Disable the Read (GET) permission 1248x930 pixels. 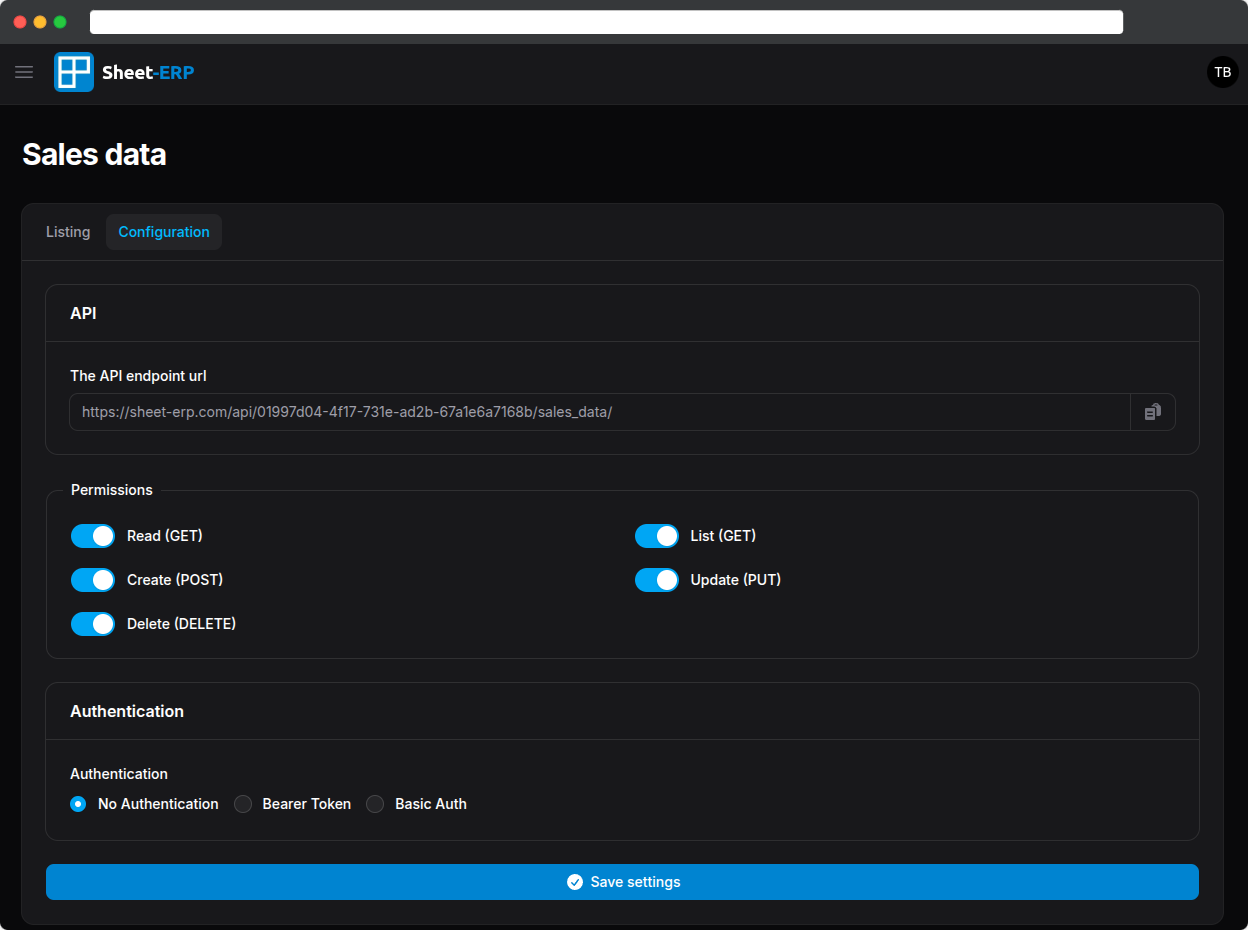pyautogui.click(x=93, y=536)
